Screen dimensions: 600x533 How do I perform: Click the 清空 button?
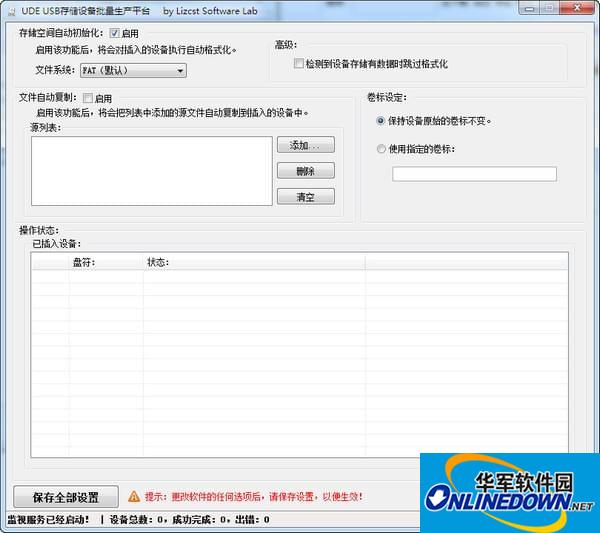pyautogui.click(x=306, y=197)
